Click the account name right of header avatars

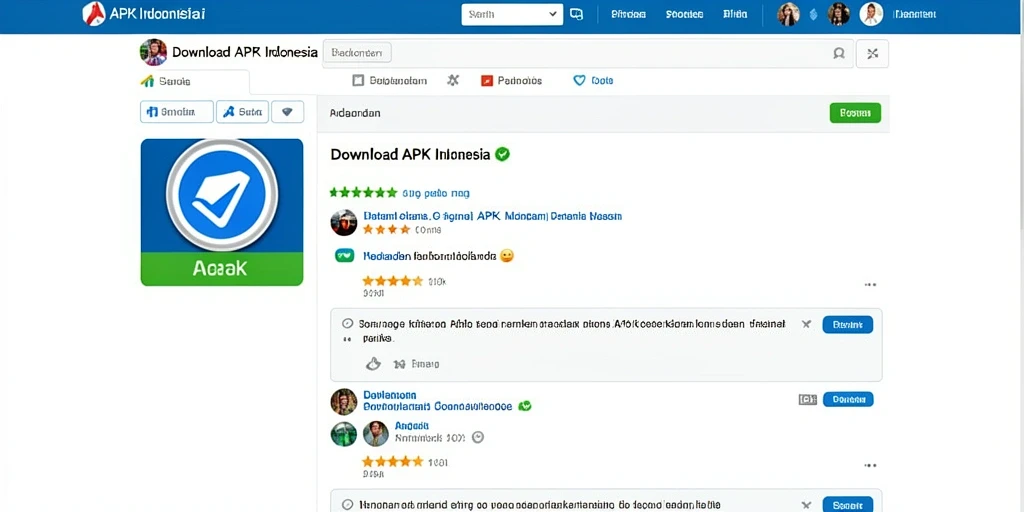pos(914,14)
